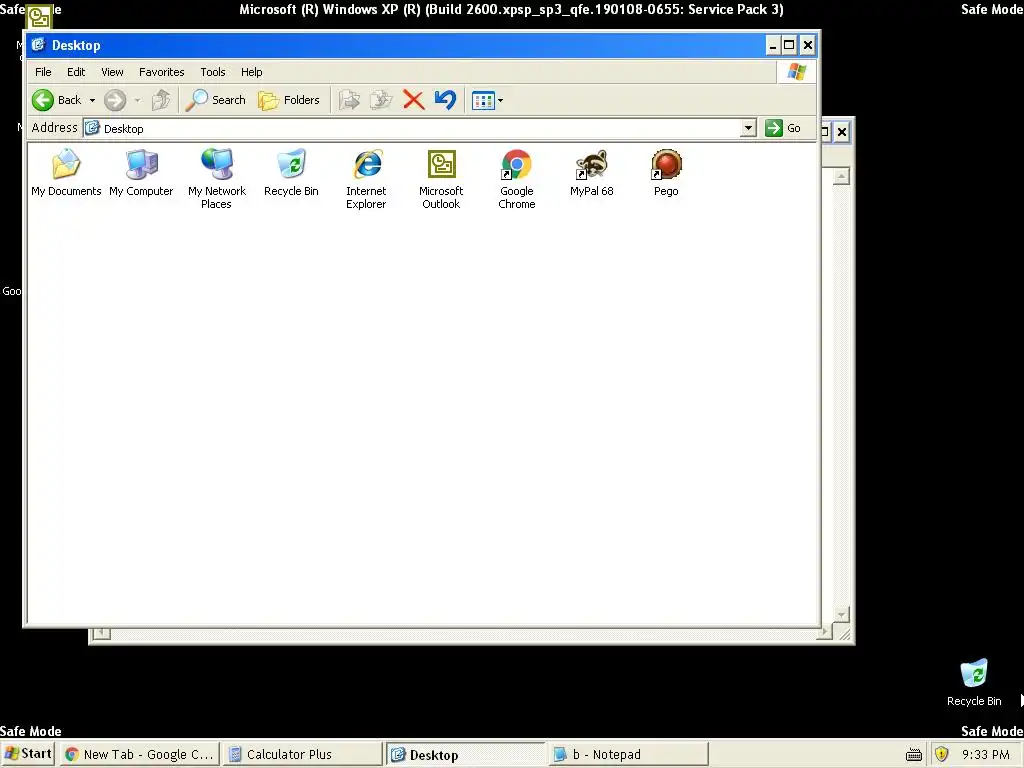
Task: Click the right scroll arrow of the background window
Action: [x=826, y=632]
